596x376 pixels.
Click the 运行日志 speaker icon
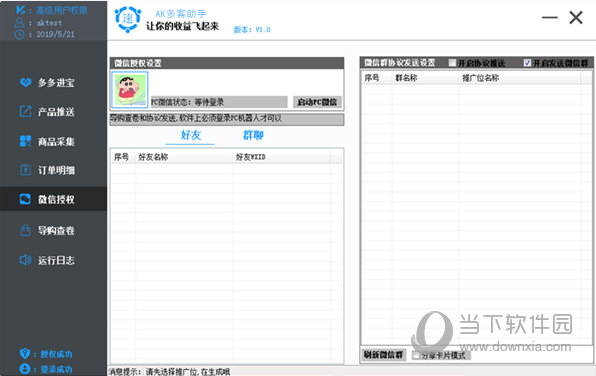(25, 260)
